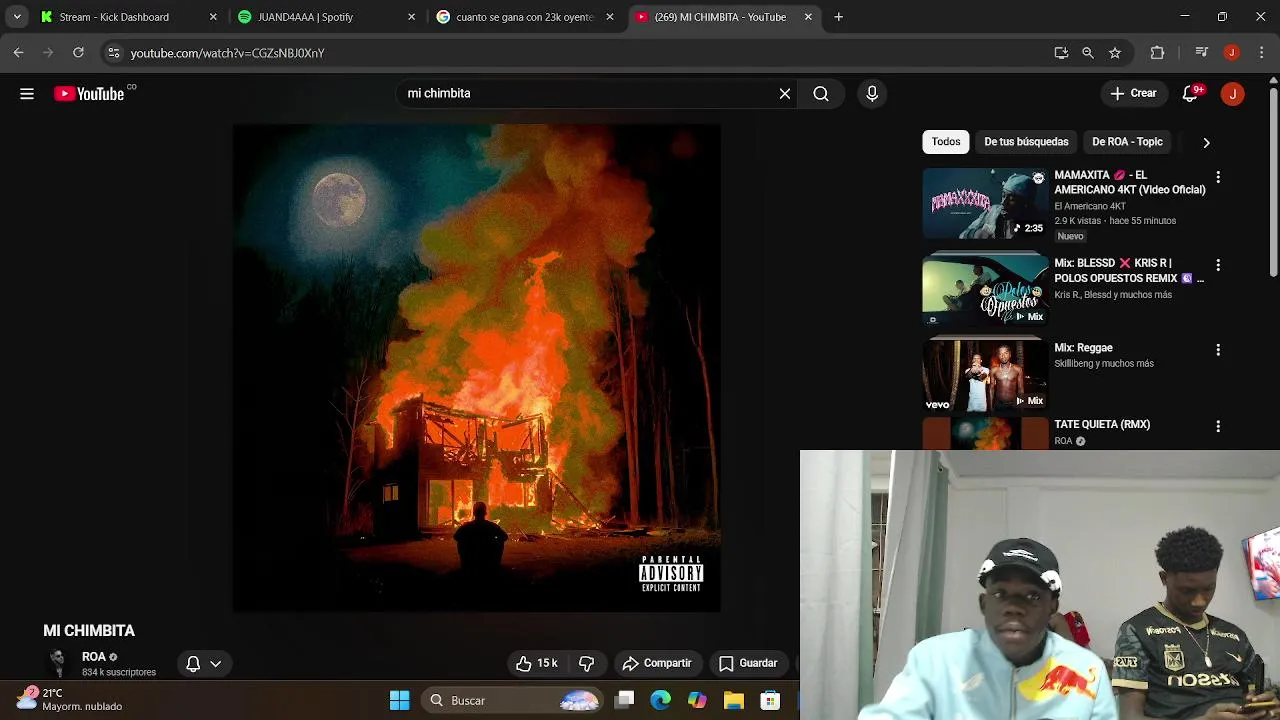This screenshot has width=1280, height=720.
Task: Like the video with 15 k thumbs up
Action: click(537, 663)
